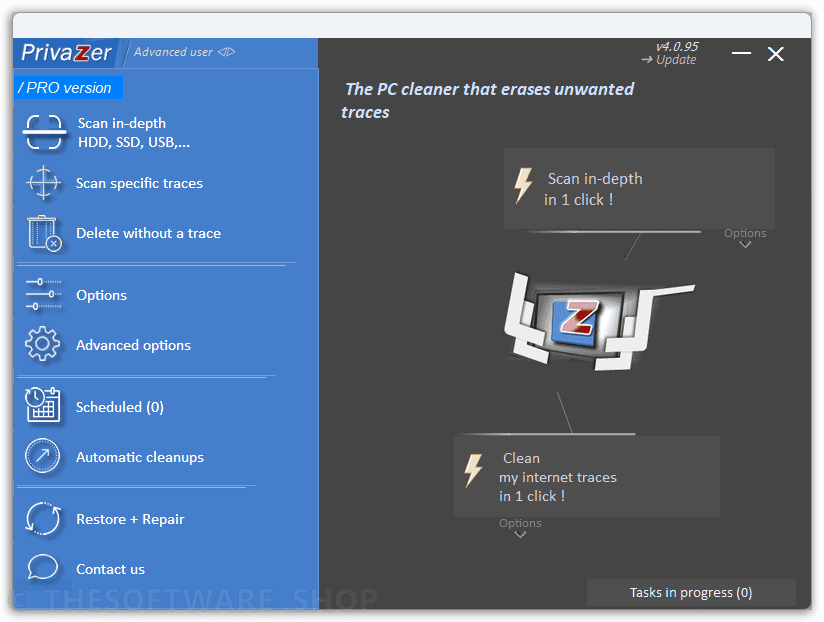Open Scan specific traces
The image size is (824, 622).
click(x=139, y=183)
